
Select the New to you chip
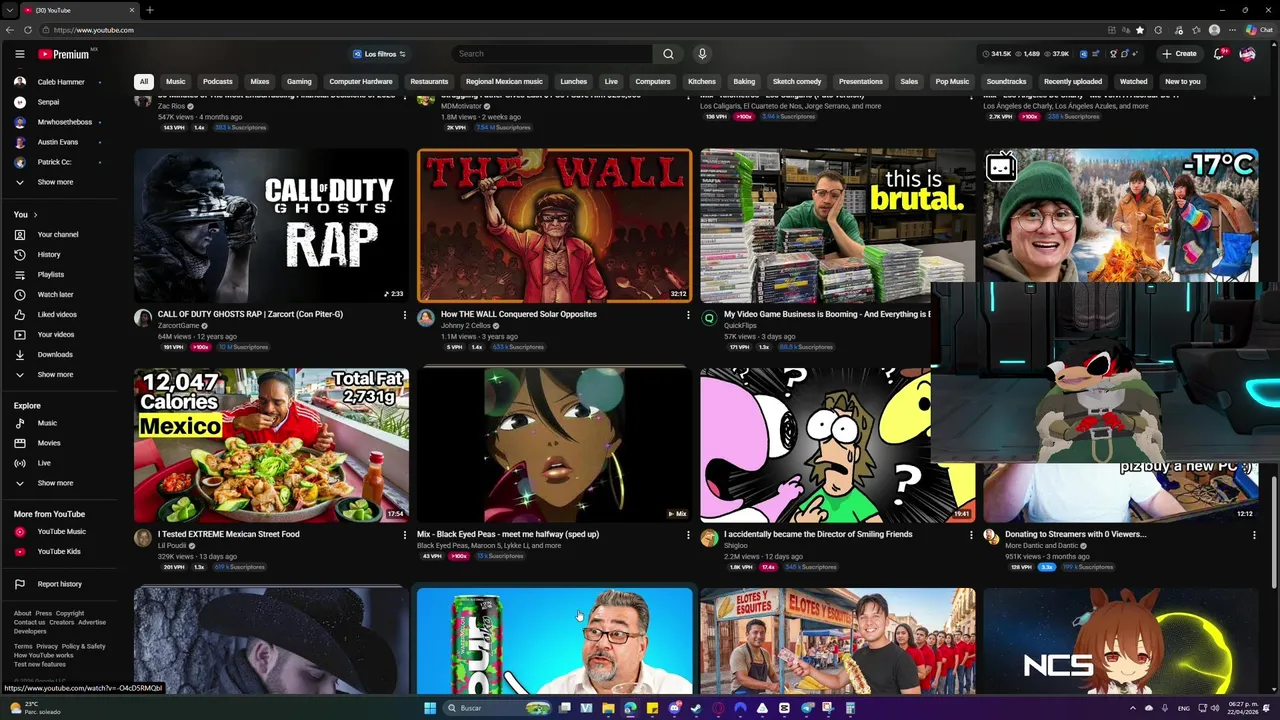coord(1182,82)
